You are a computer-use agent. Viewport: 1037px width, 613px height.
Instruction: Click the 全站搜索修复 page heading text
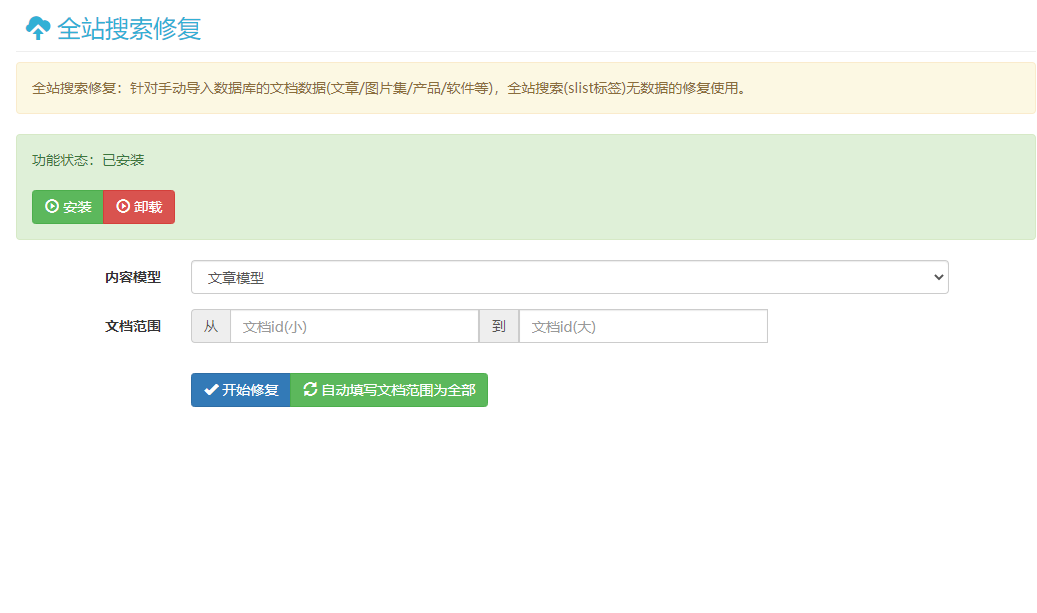click(129, 28)
